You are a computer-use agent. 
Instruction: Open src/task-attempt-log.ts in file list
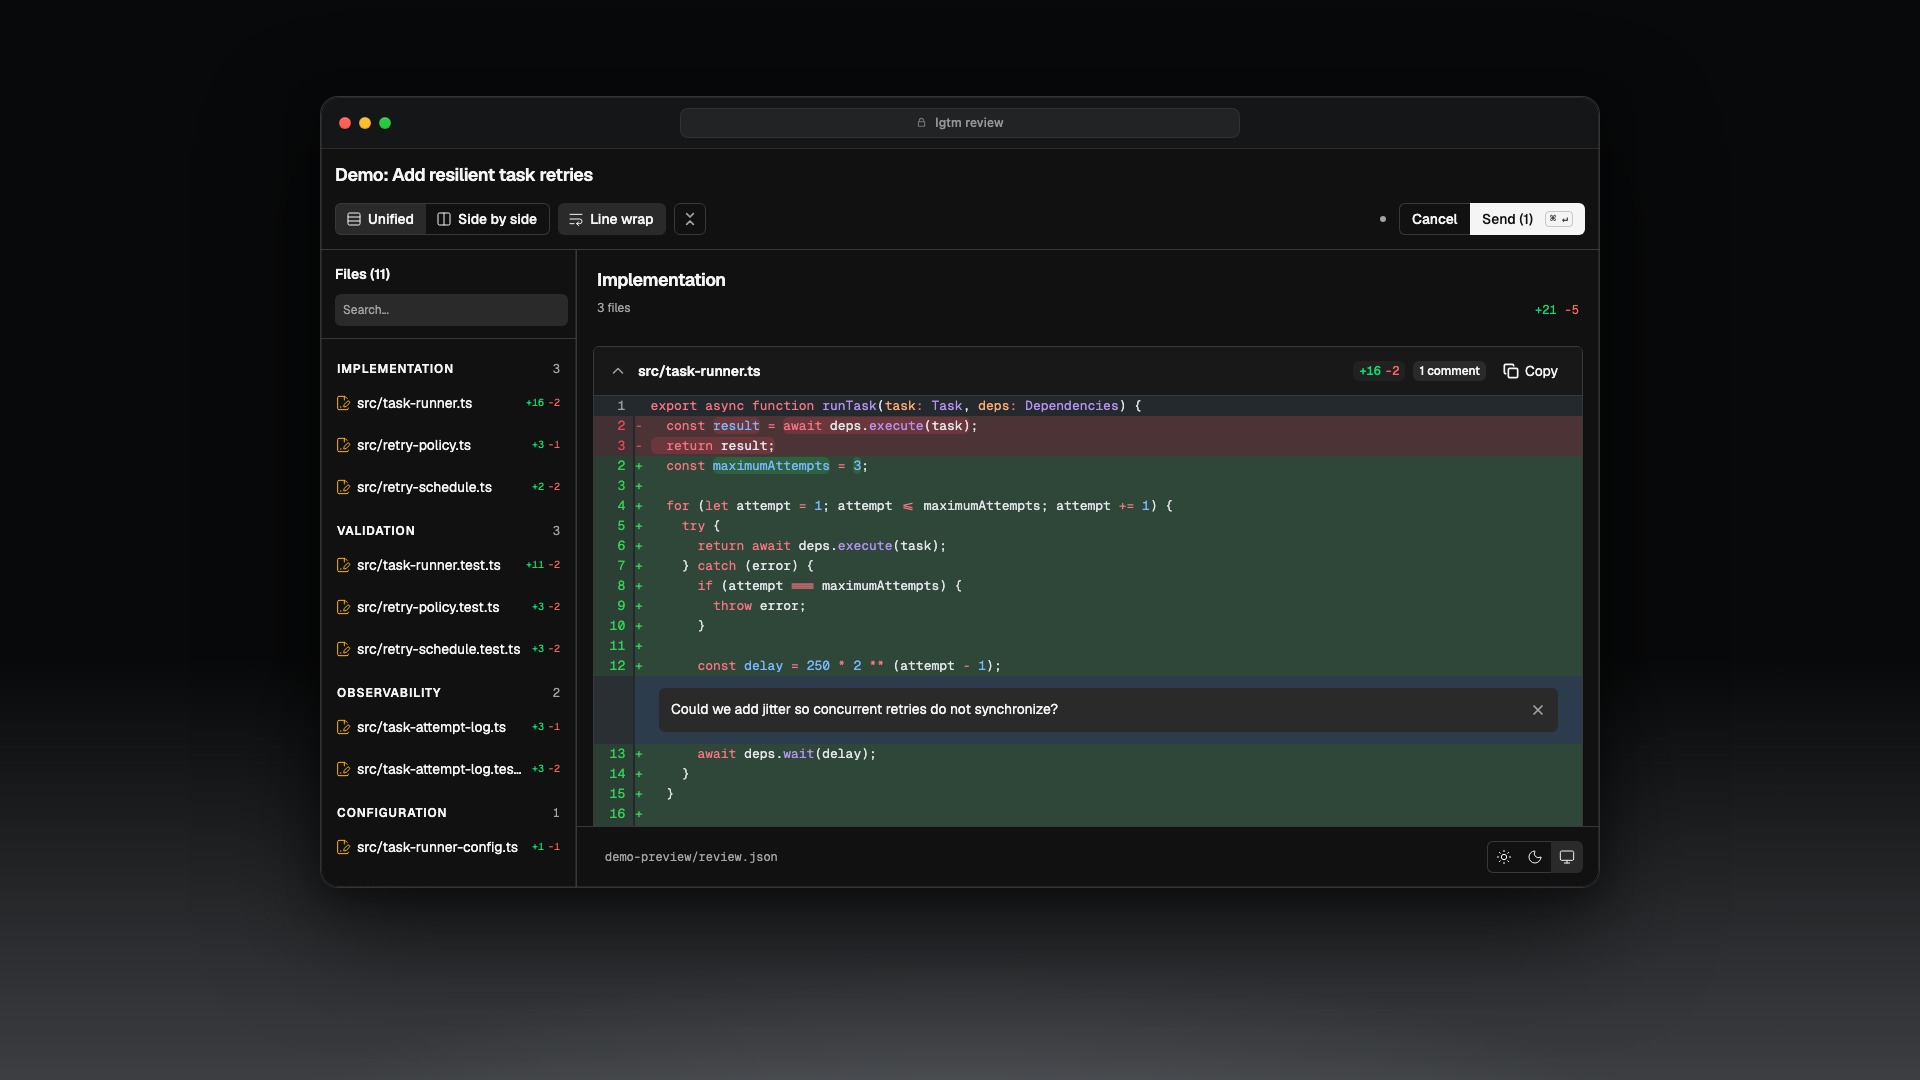point(448,727)
